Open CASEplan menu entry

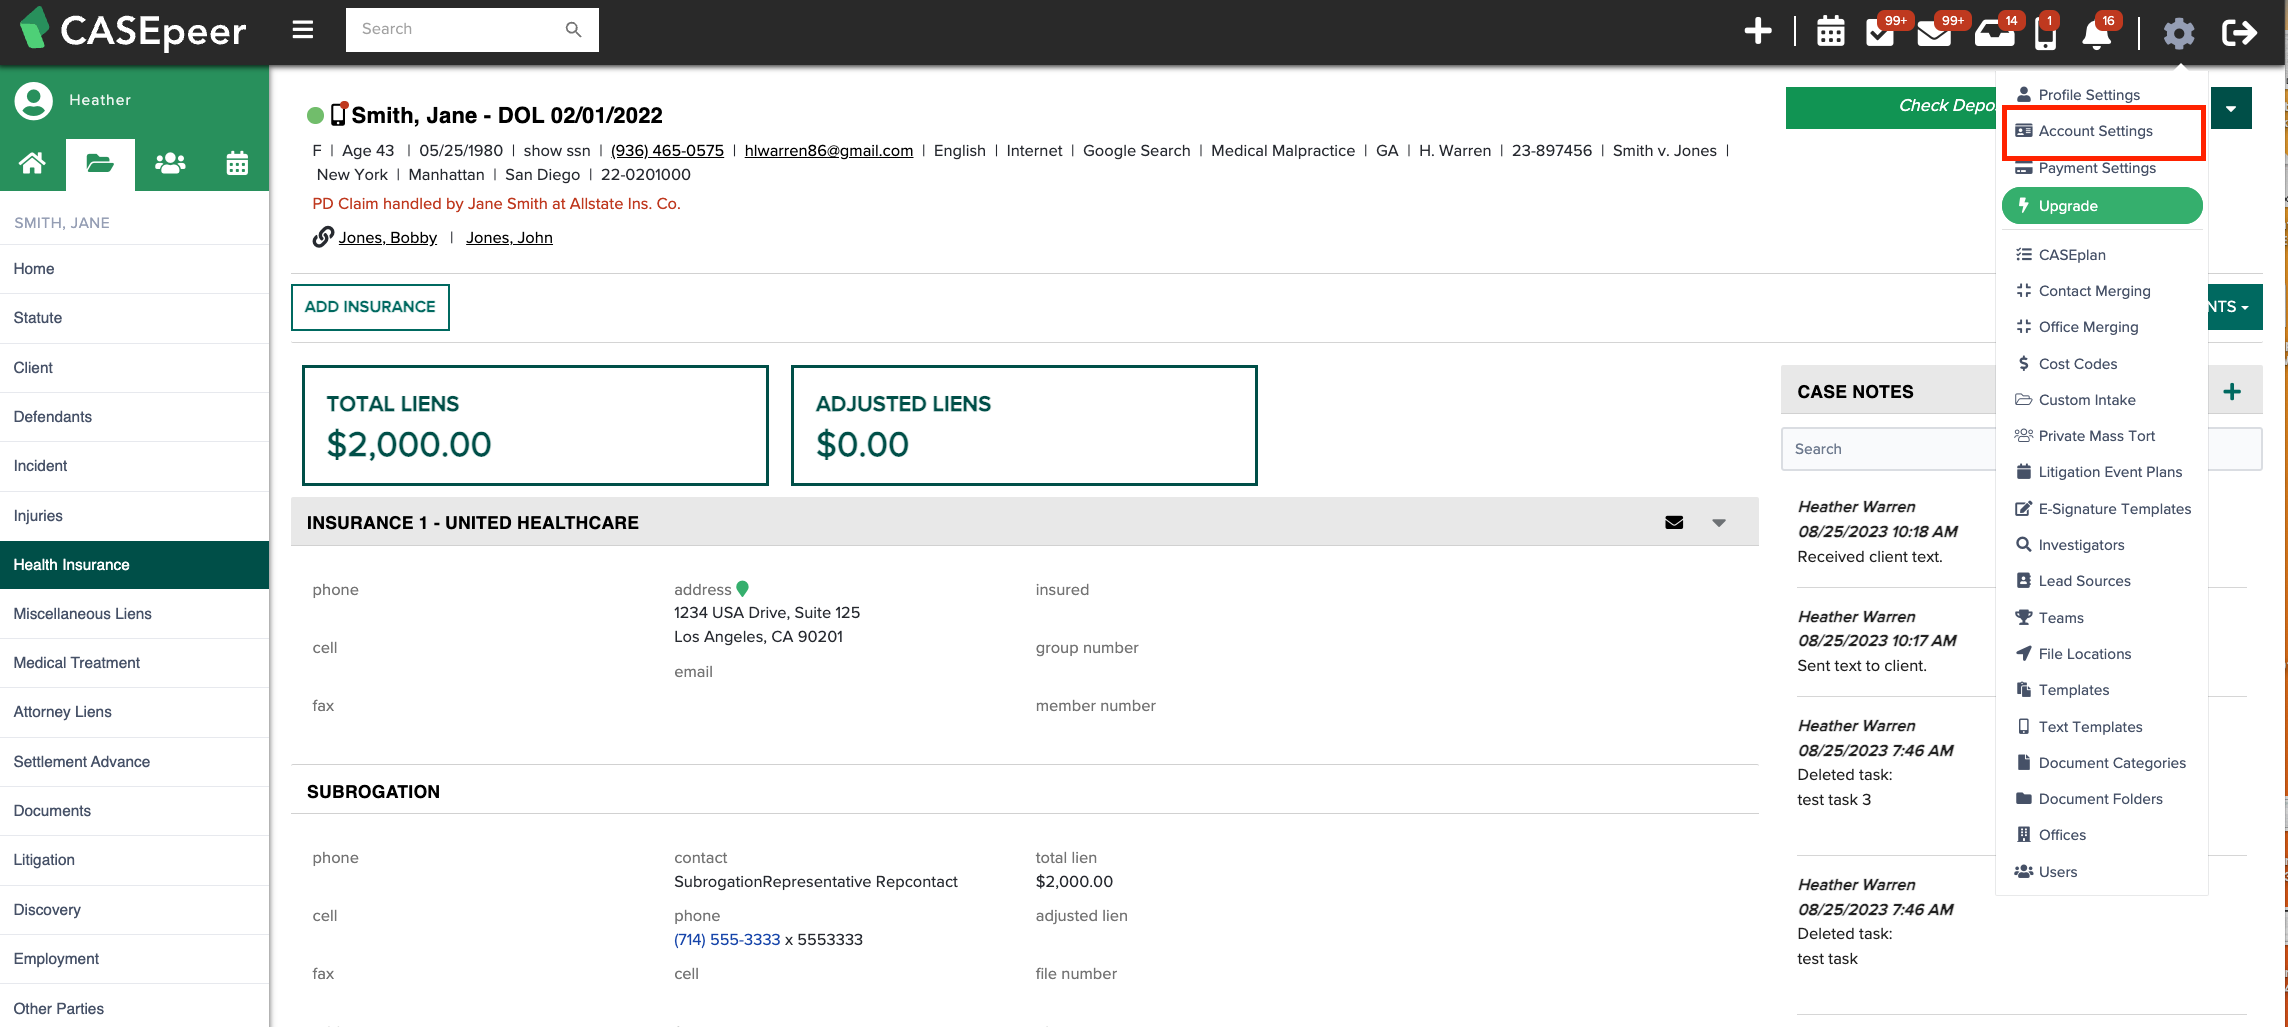tap(2072, 255)
